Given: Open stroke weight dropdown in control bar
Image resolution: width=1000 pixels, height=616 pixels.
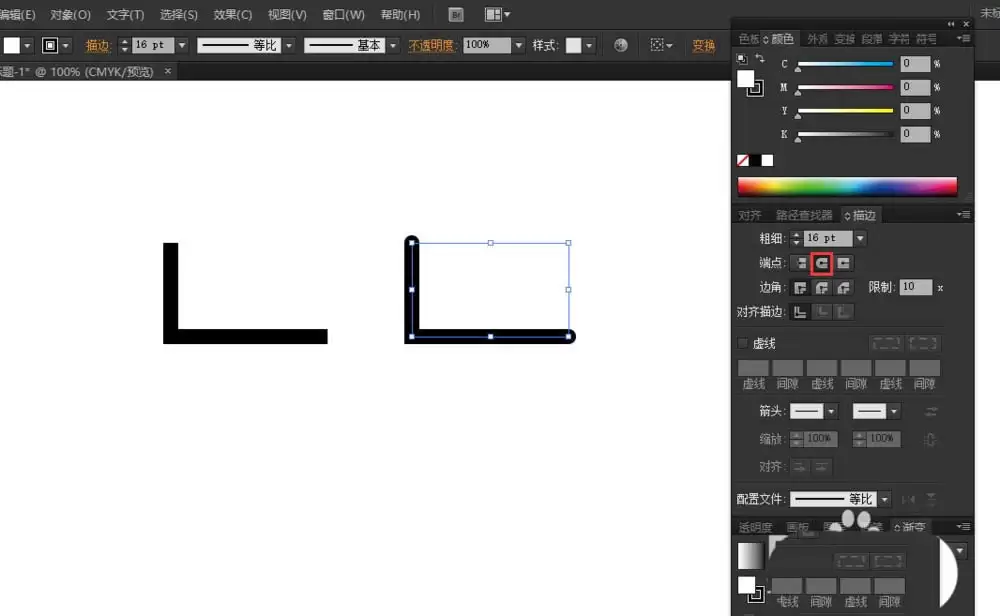Looking at the screenshot, I should pyautogui.click(x=182, y=45).
